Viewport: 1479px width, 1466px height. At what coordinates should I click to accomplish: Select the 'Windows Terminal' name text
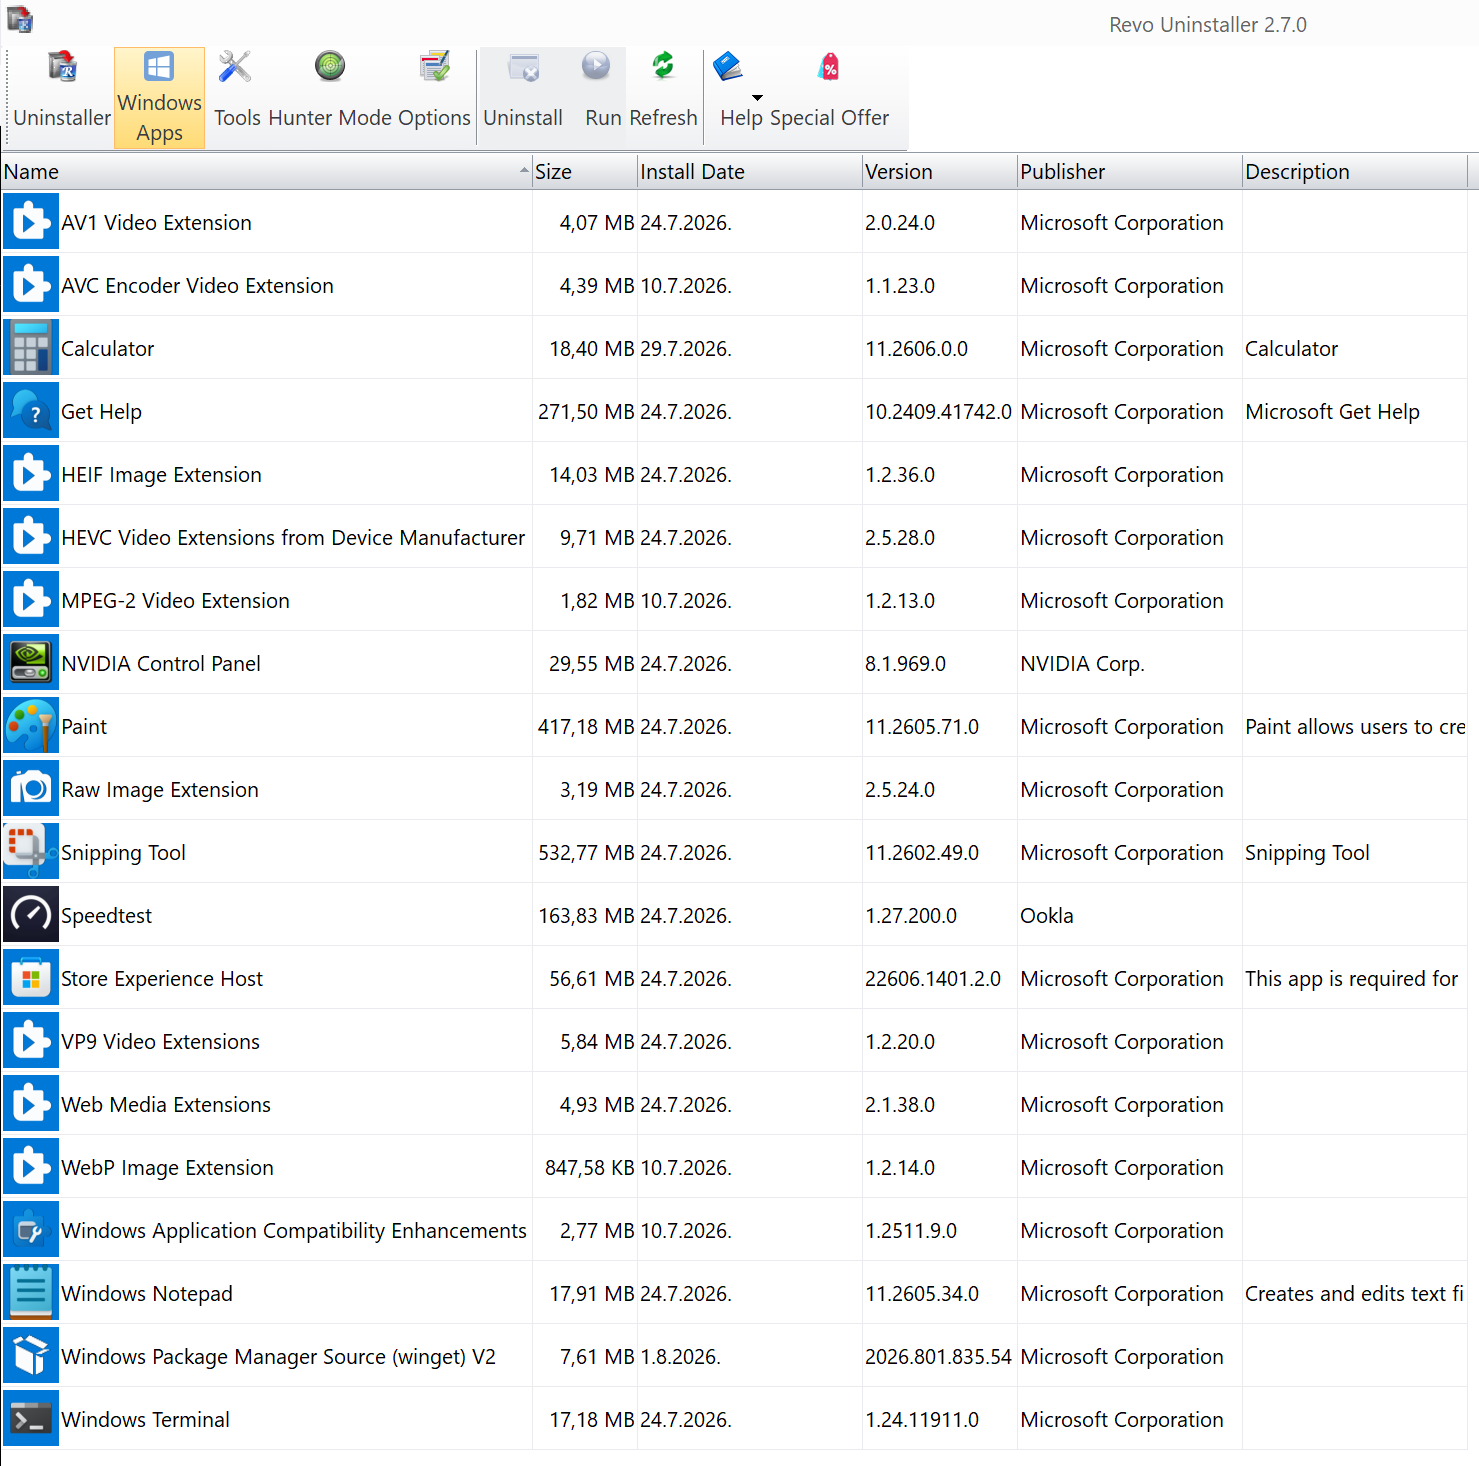[x=146, y=1420]
